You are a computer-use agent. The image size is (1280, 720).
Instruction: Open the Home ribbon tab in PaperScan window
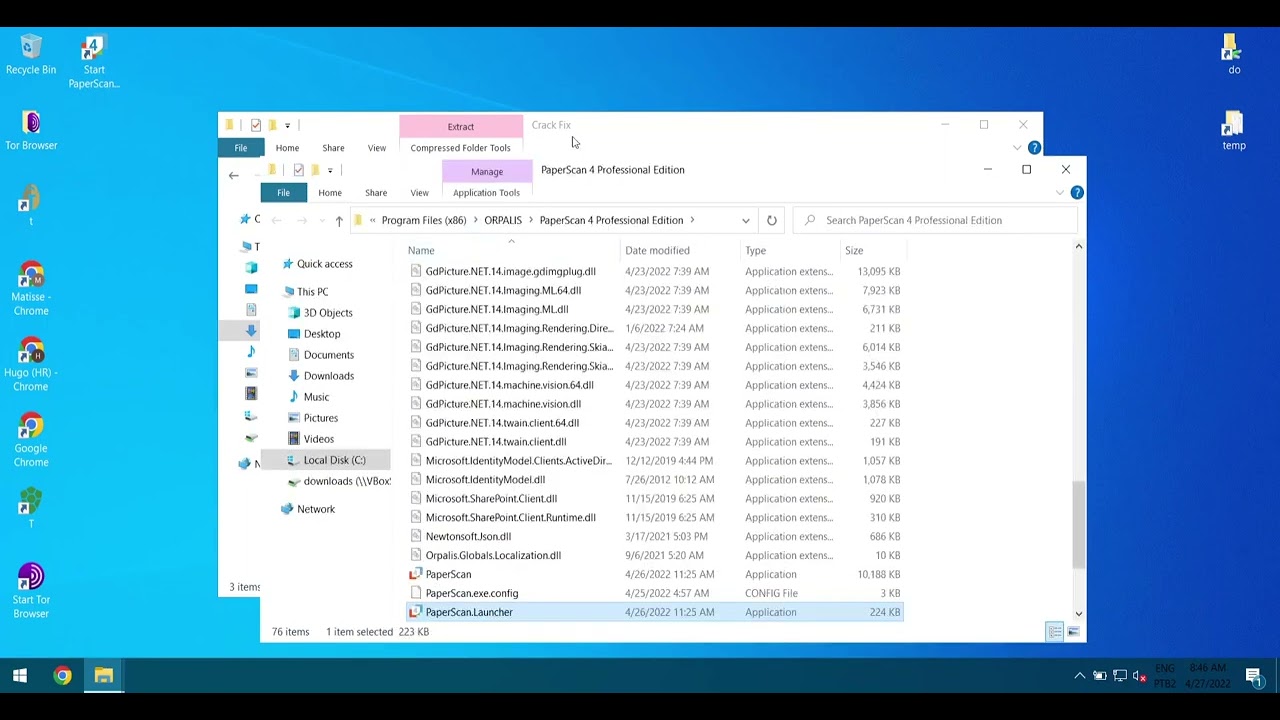(330, 192)
